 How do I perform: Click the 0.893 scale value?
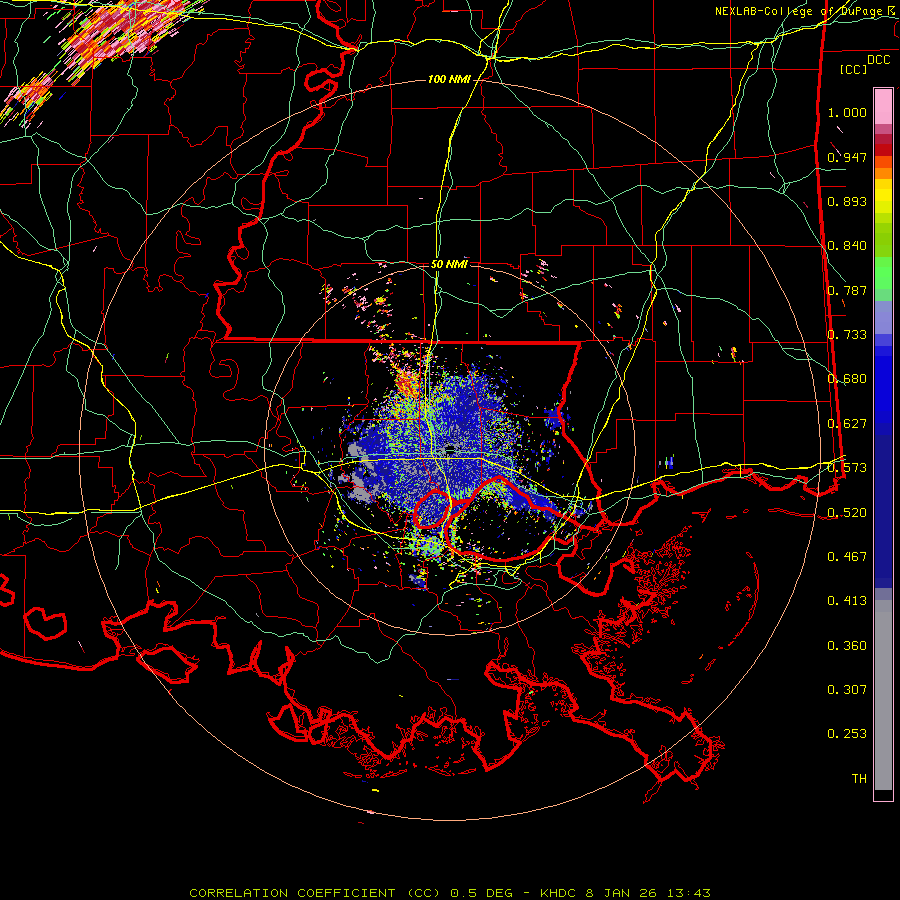(x=847, y=201)
